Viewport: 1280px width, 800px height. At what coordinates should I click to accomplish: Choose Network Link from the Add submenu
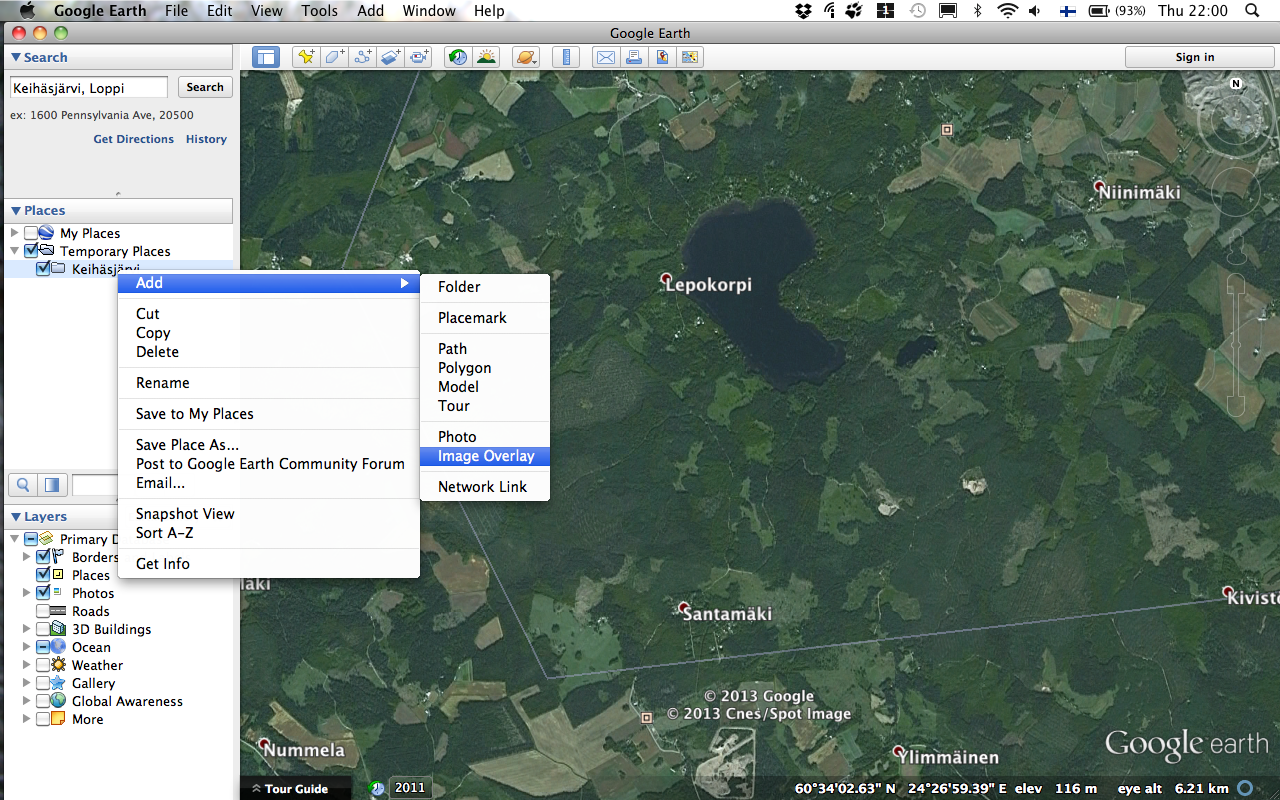point(485,487)
